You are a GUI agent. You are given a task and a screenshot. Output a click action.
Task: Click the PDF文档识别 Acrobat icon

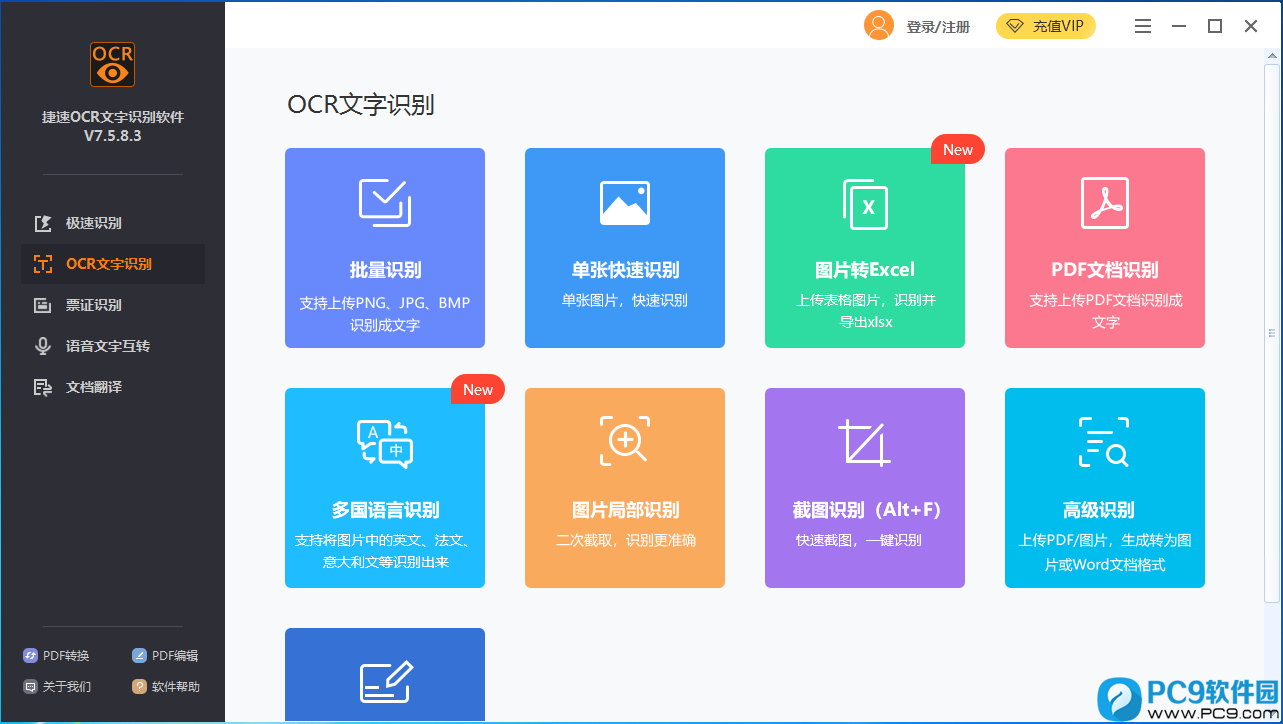click(x=1105, y=203)
